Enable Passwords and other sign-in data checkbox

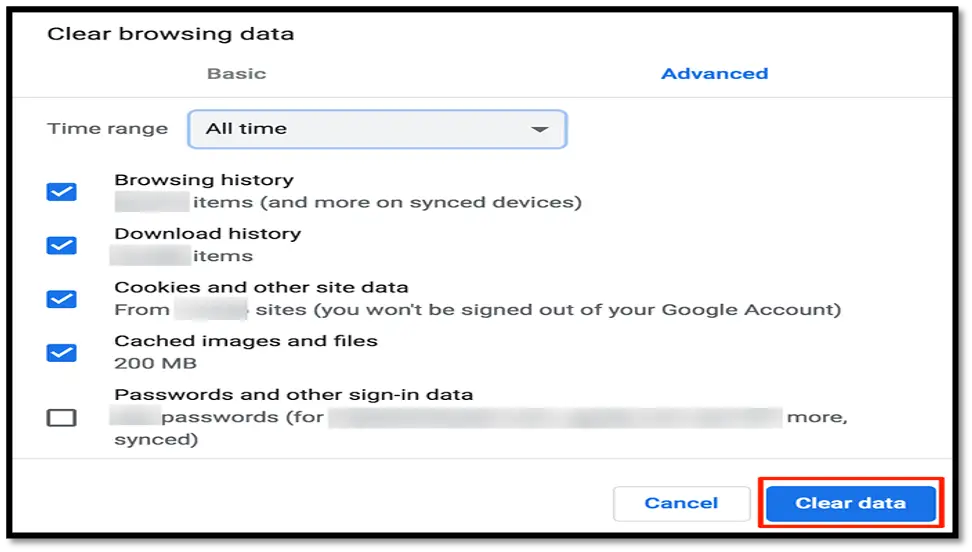point(62,417)
